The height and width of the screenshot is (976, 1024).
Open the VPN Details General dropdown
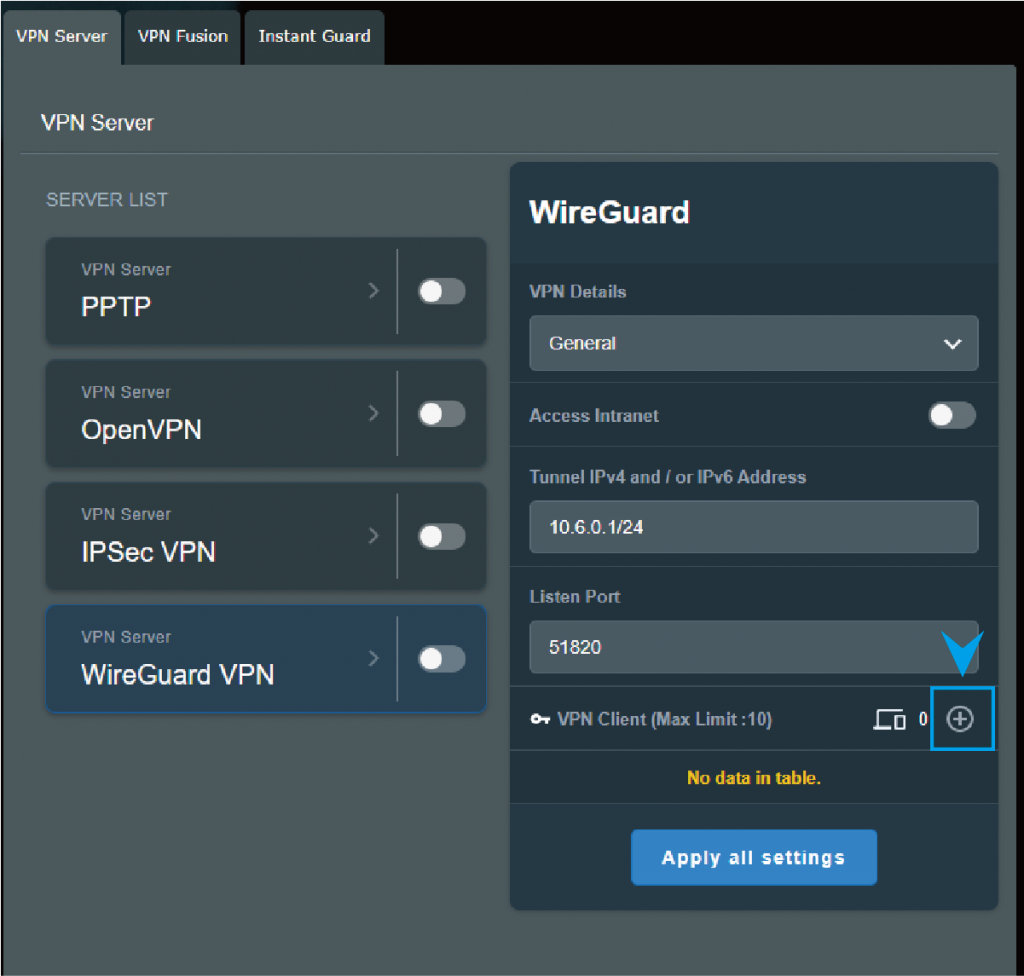click(754, 343)
